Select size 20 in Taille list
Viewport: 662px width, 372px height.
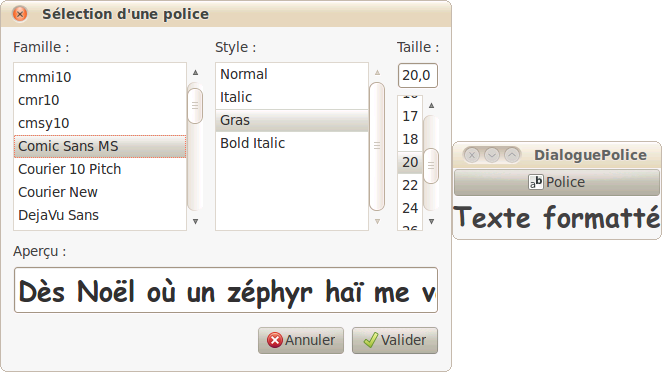coord(410,162)
